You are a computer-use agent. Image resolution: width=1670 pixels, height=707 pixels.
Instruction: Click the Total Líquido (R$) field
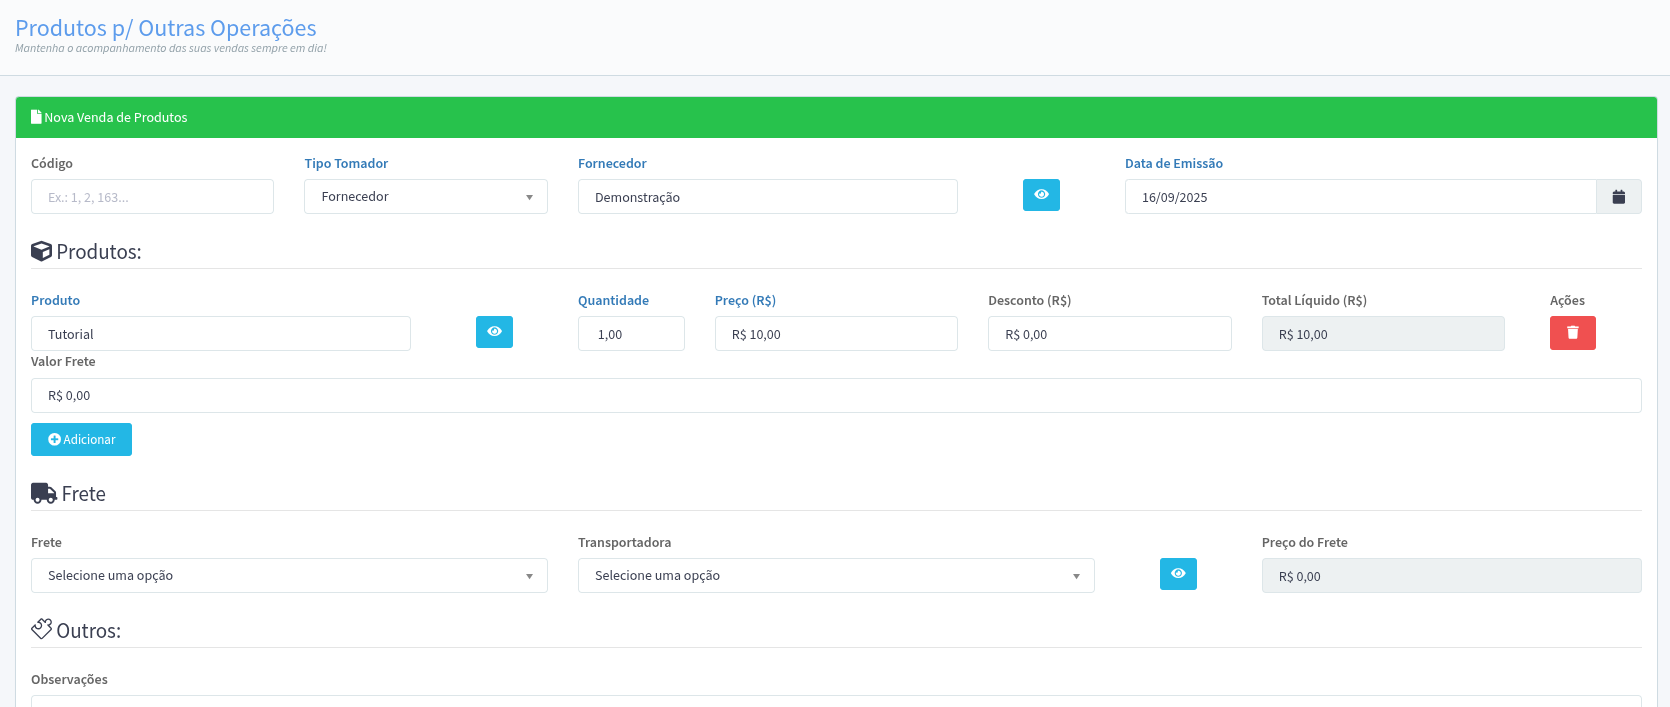pyautogui.click(x=1382, y=334)
